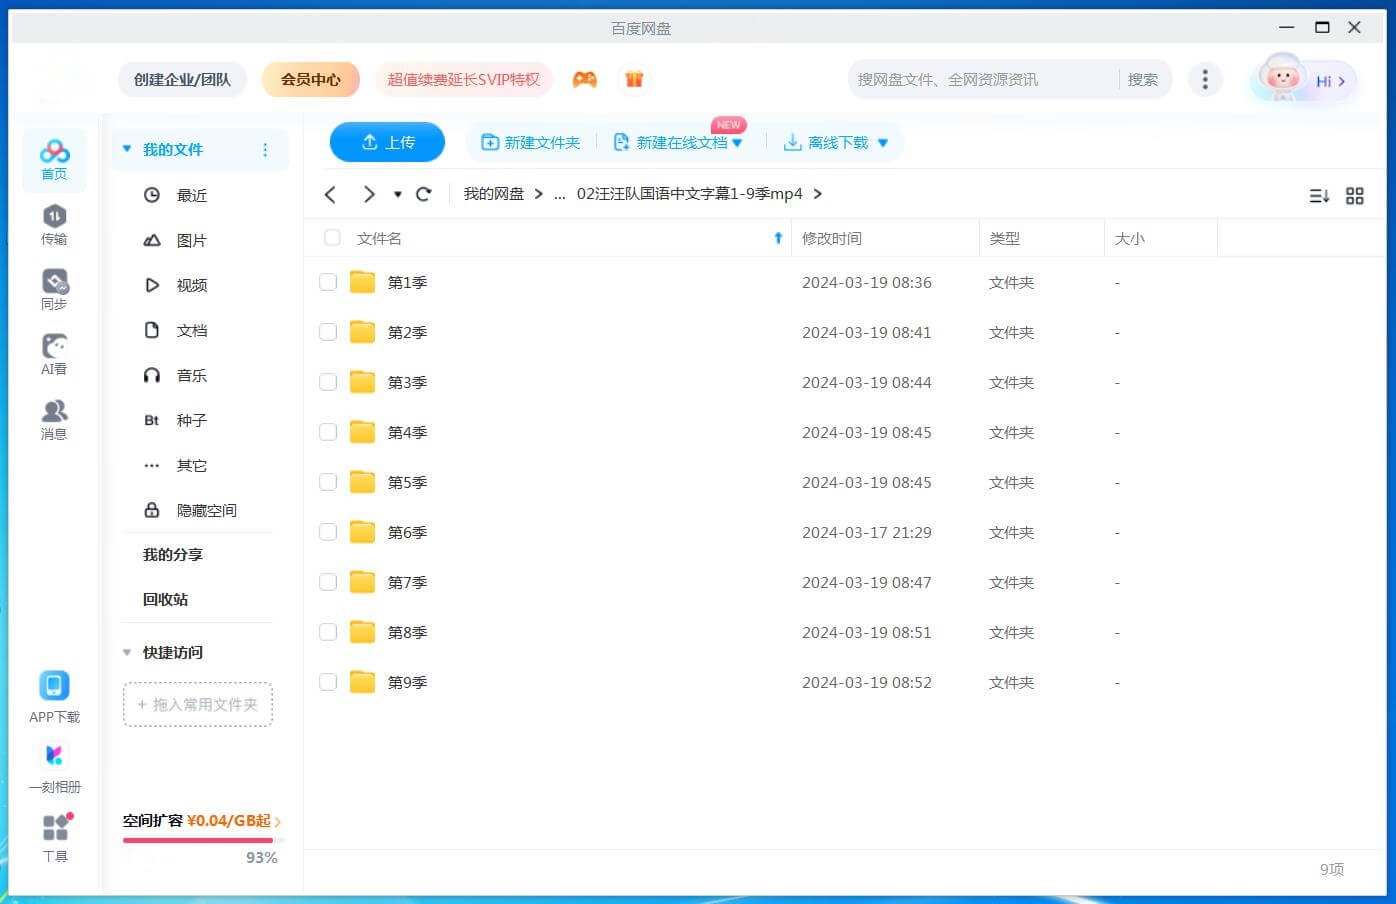Click the storage usage progress bar
The height and width of the screenshot is (904, 1396).
tap(199, 840)
